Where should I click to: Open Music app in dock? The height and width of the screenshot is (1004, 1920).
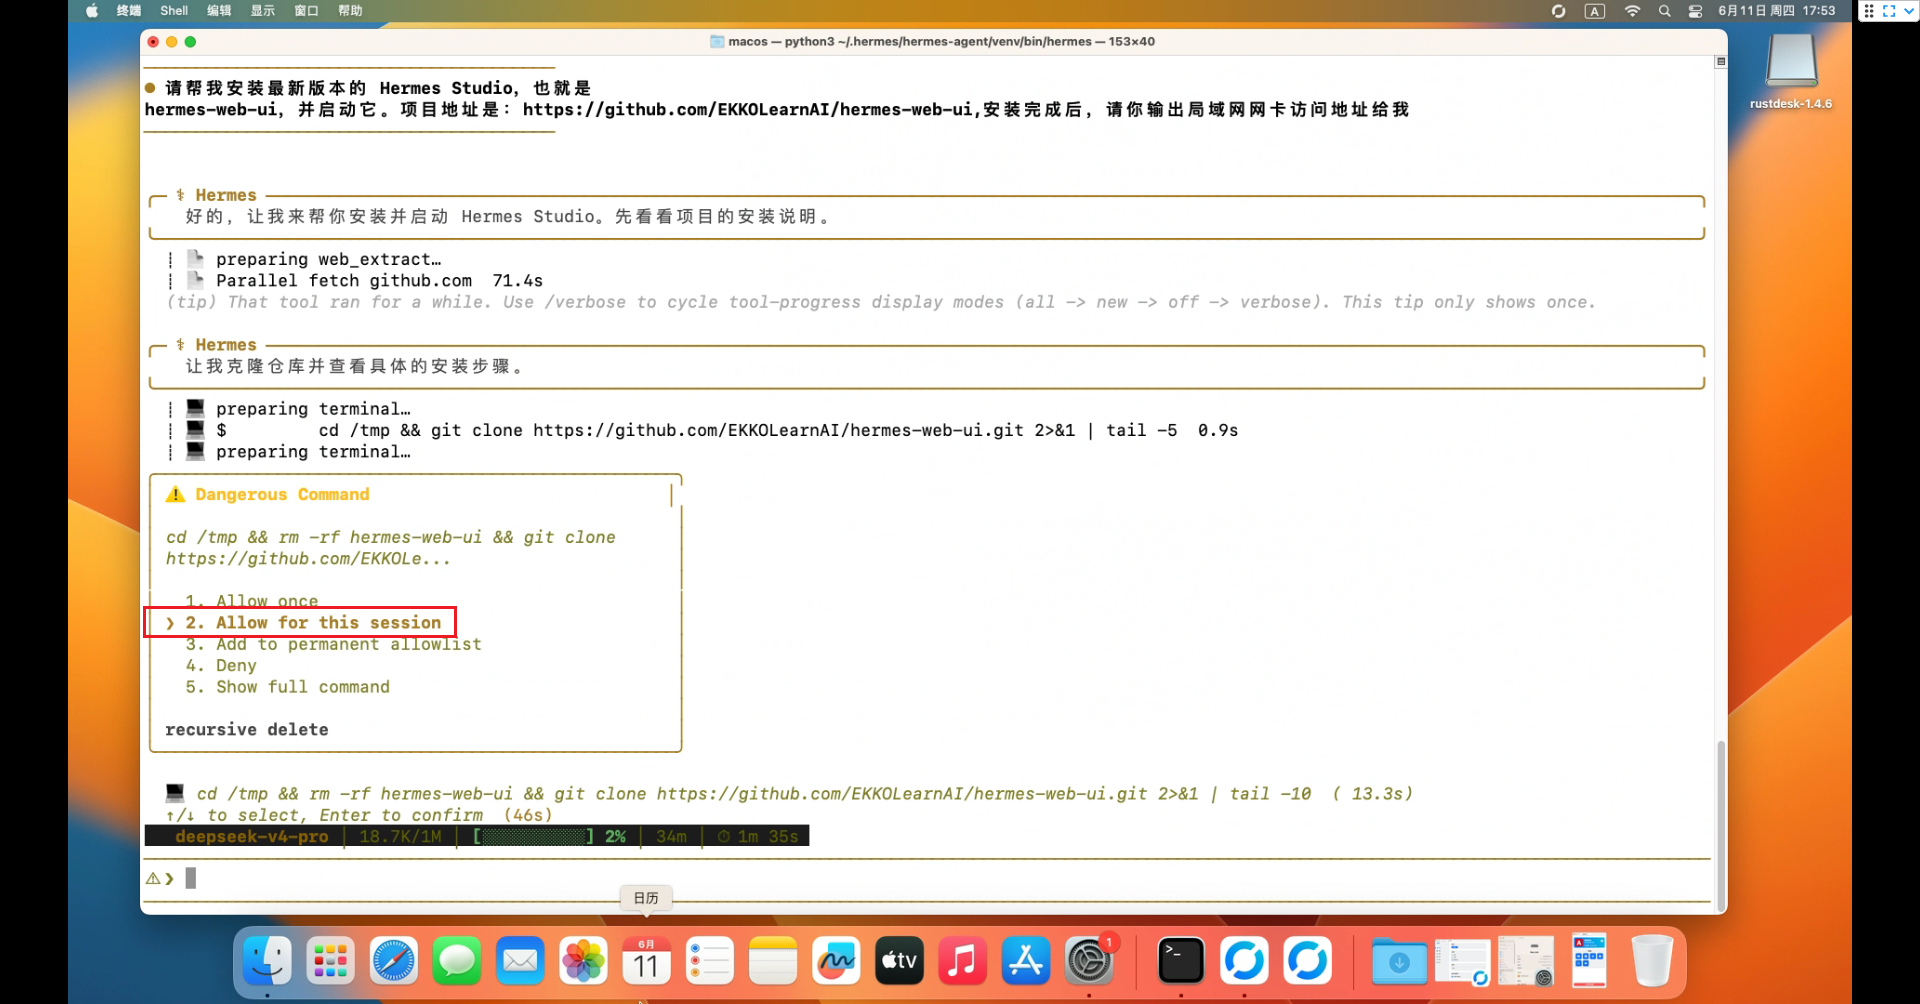coord(963,961)
